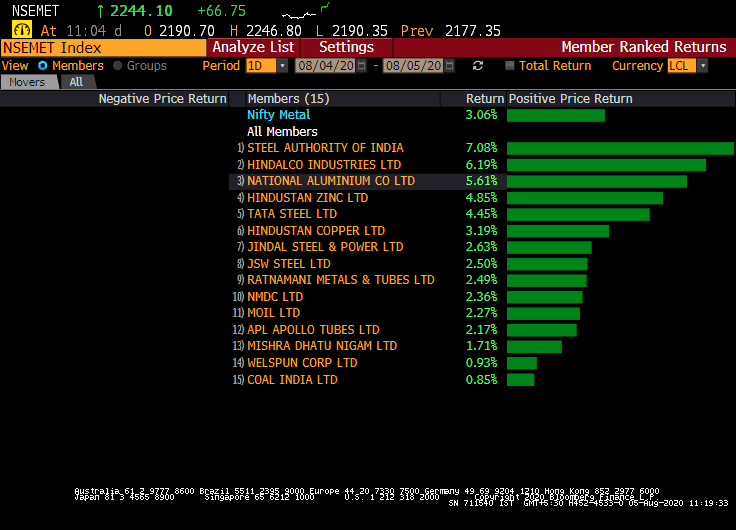Click the refresh icon beside the date range
This screenshot has width=736, height=530.
[x=478, y=66]
